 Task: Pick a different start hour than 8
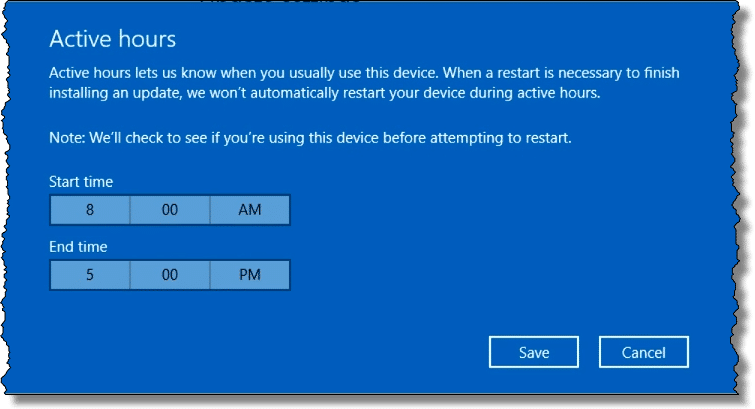click(x=89, y=210)
